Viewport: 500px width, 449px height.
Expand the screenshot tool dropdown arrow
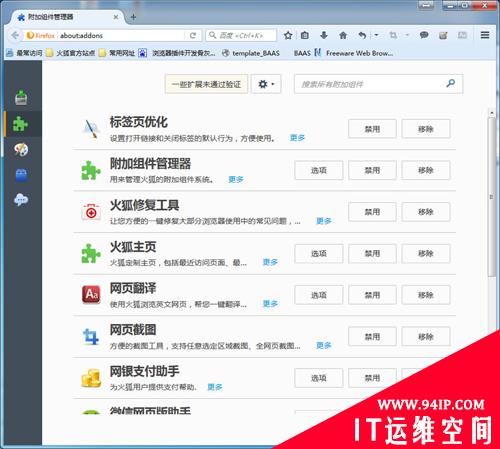(407, 35)
